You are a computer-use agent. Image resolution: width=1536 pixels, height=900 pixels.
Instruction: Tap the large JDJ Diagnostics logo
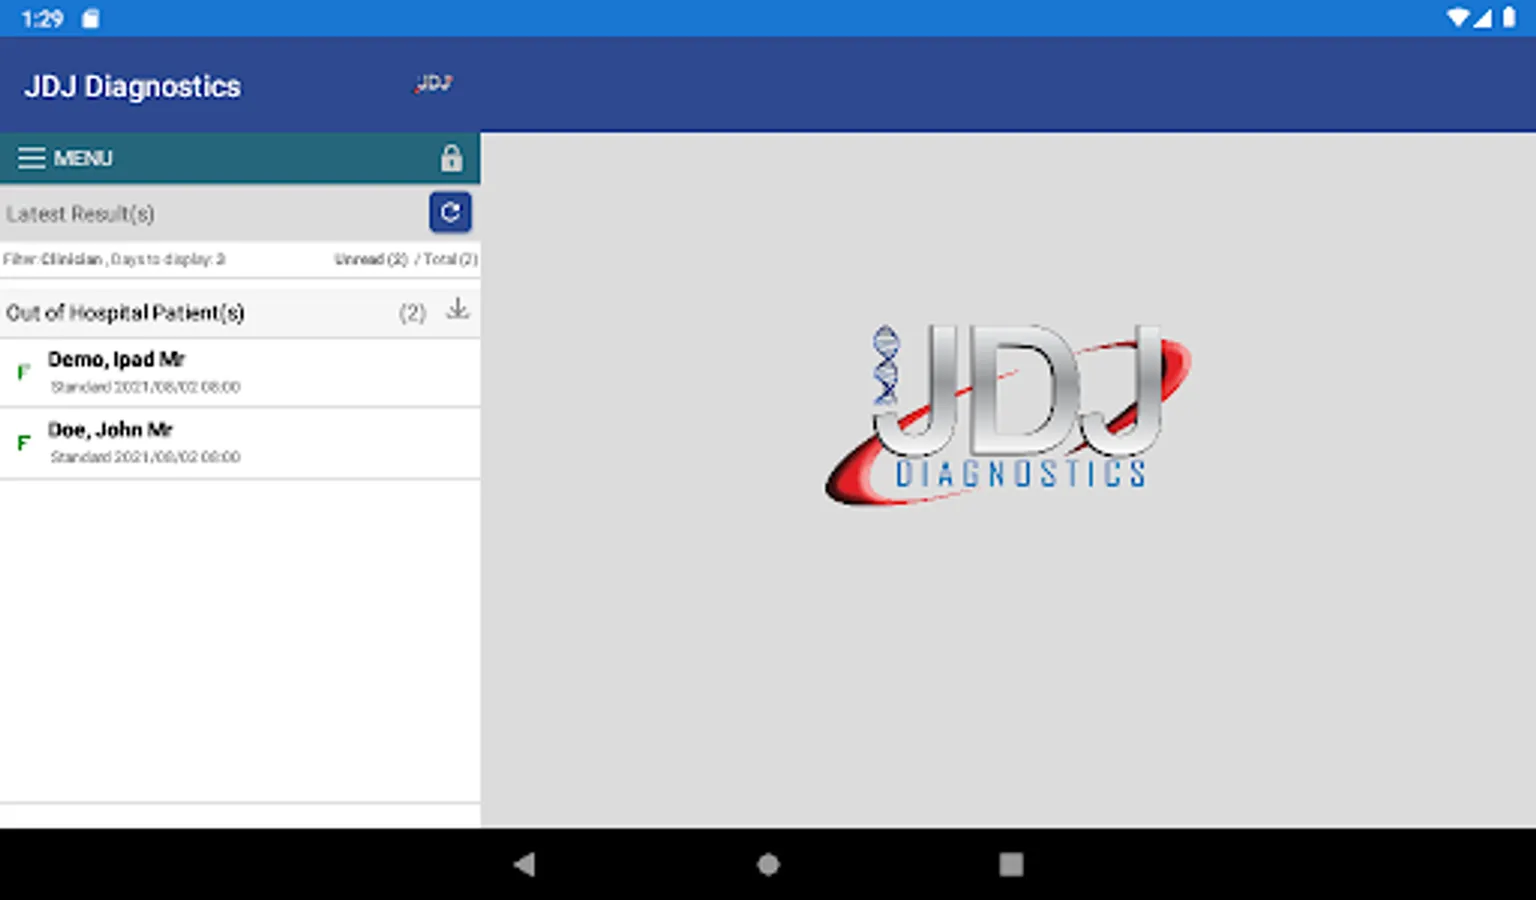[x=1008, y=414]
